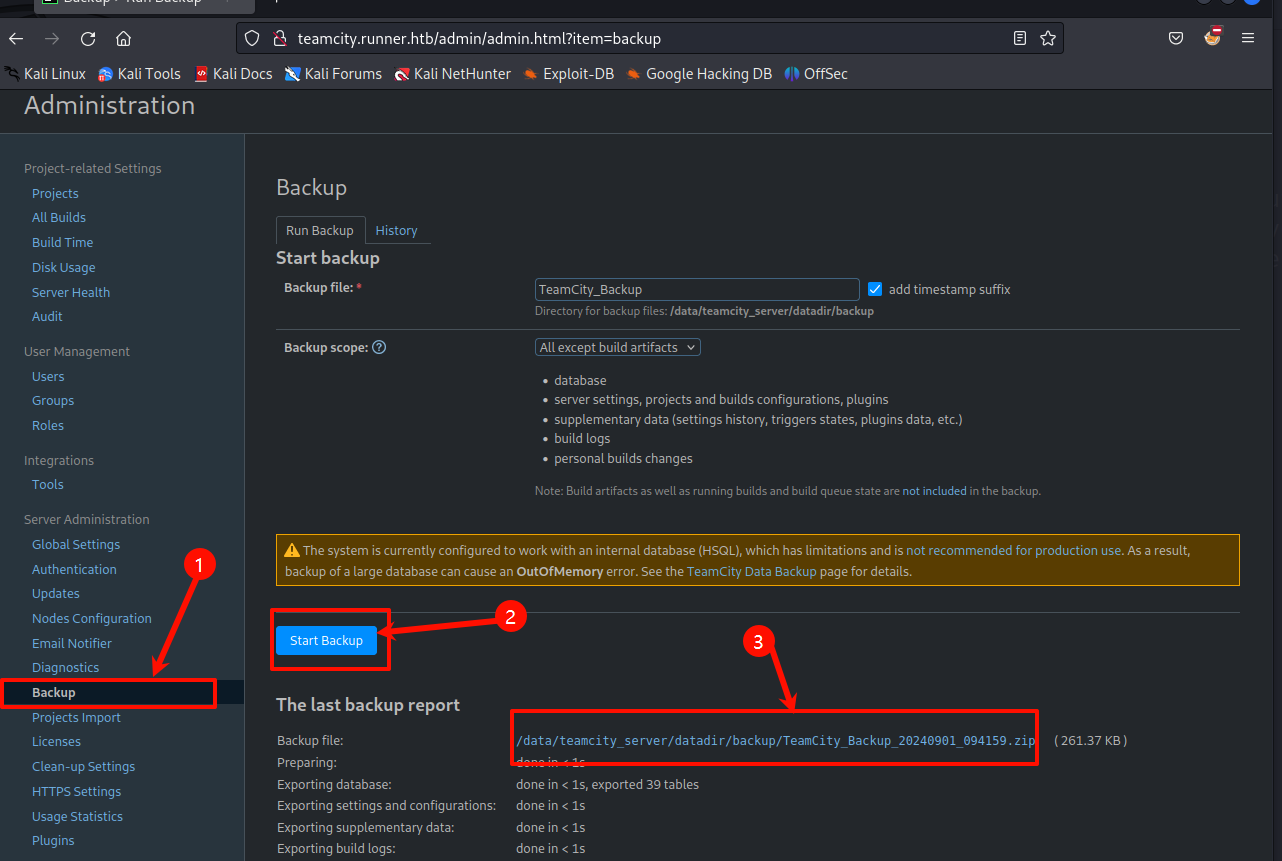
Task: Click the backup directory path text
Action: (771, 311)
